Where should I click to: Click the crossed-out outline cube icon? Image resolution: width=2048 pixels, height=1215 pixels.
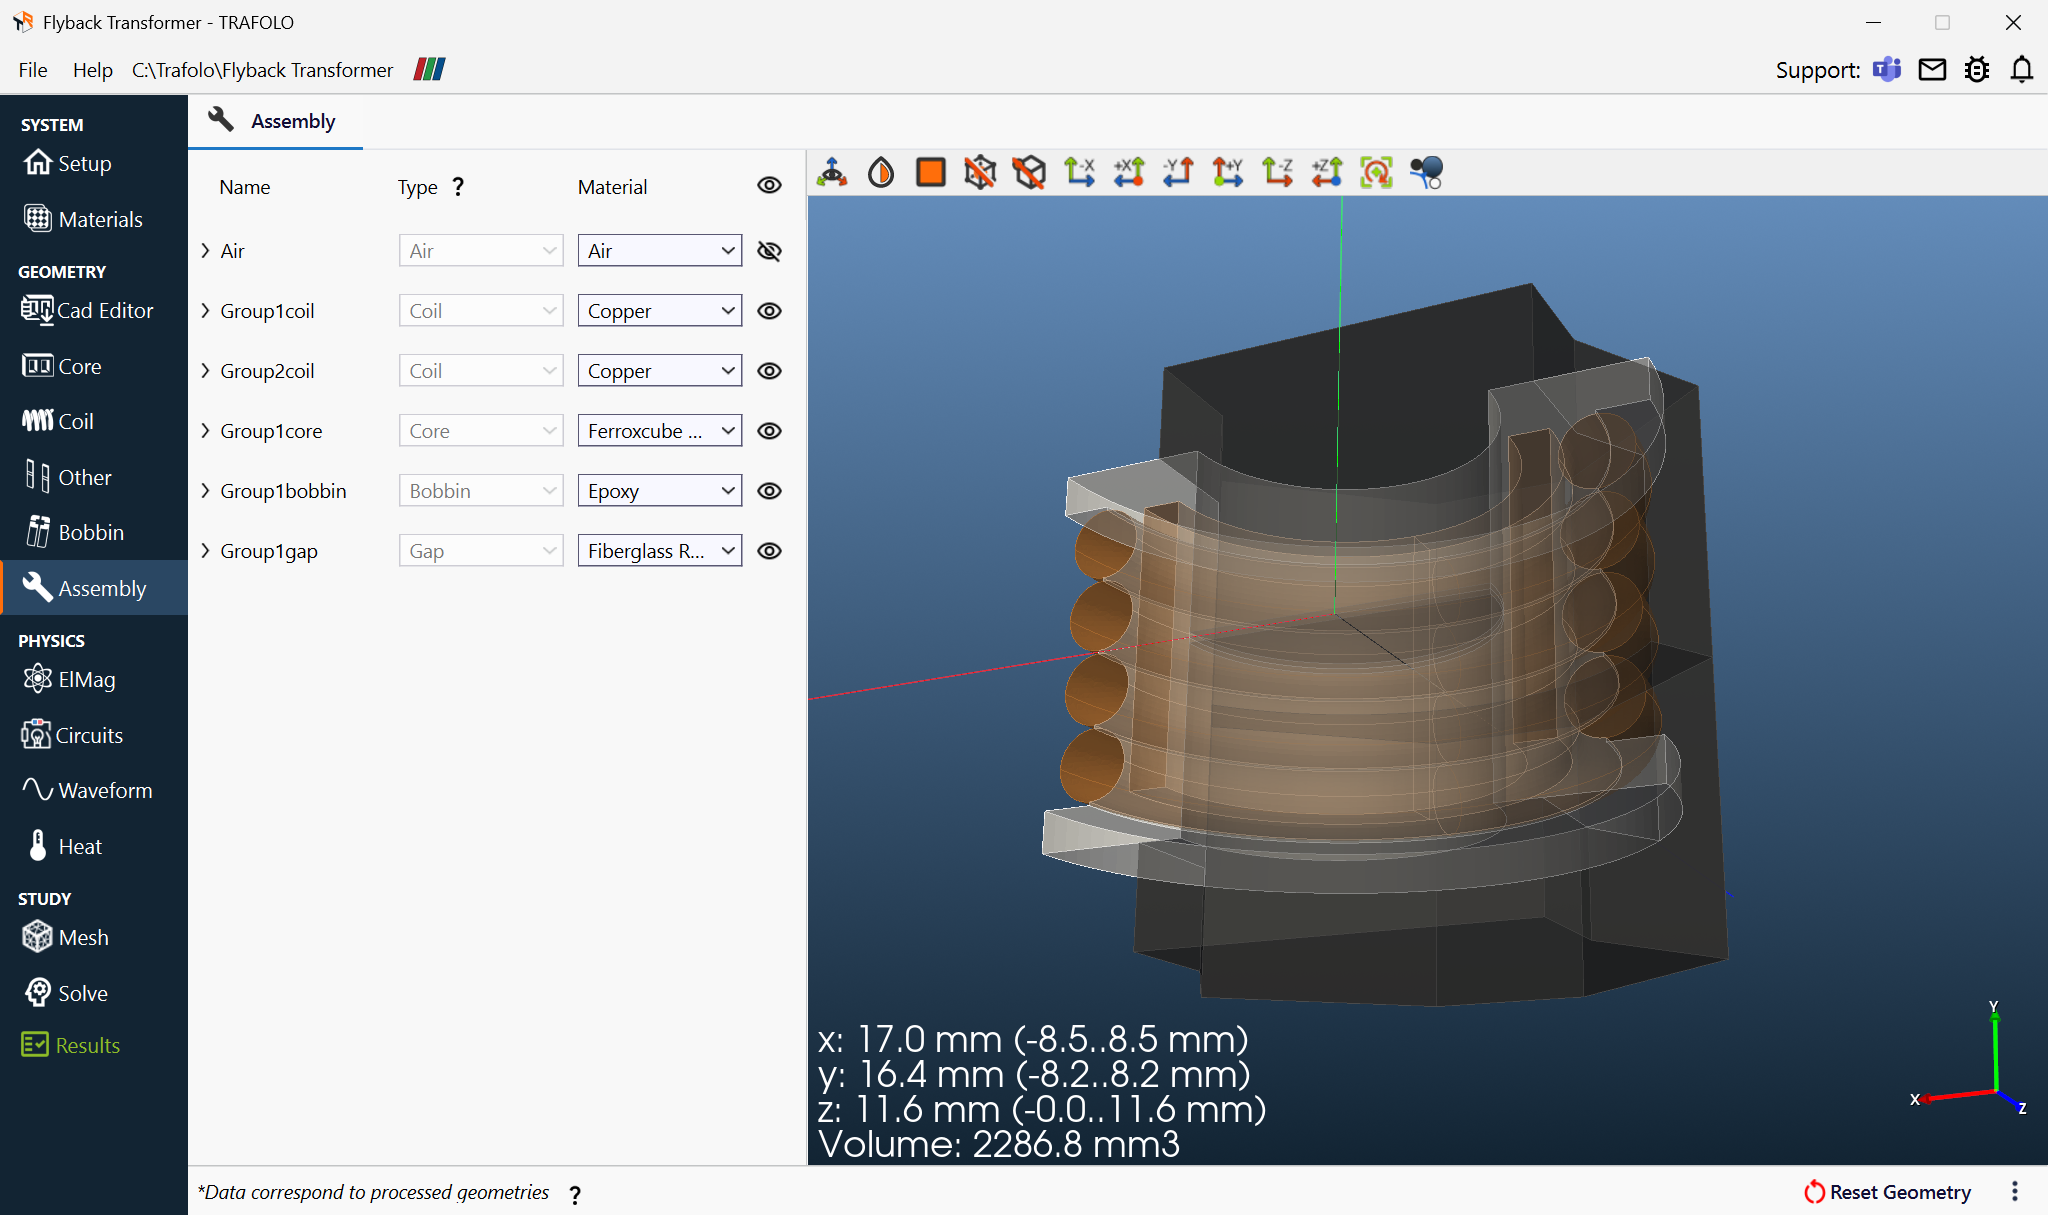[x=1029, y=172]
